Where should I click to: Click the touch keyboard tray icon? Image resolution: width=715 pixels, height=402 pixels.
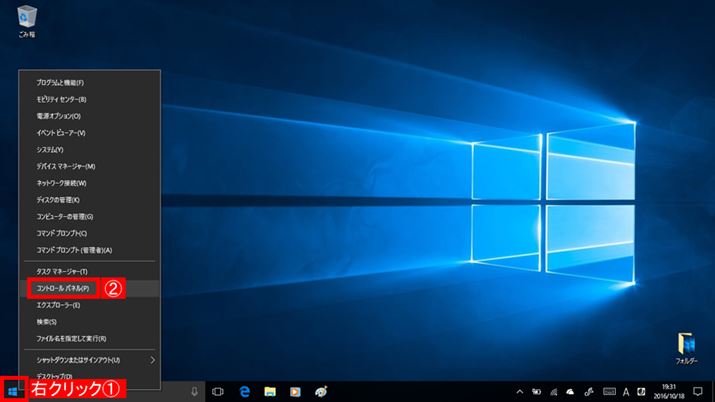point(609,391)
